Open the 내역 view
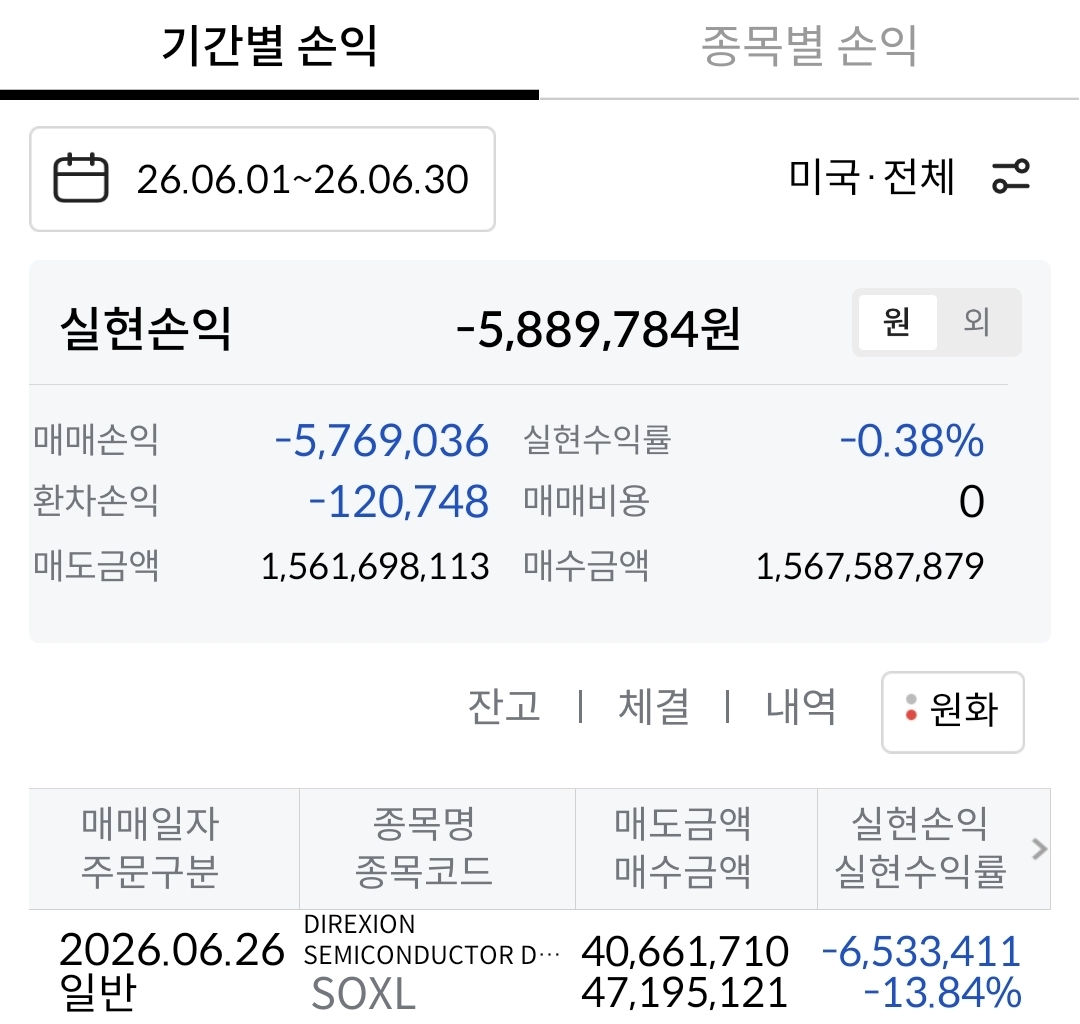 point(800,707)
